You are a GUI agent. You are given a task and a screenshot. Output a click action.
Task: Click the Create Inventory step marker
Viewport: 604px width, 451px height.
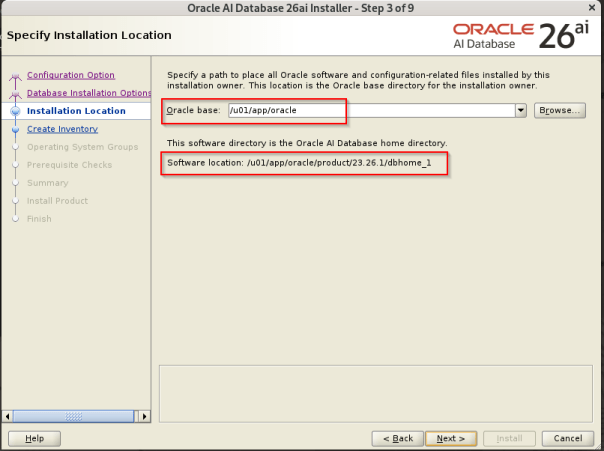[15, 130]
